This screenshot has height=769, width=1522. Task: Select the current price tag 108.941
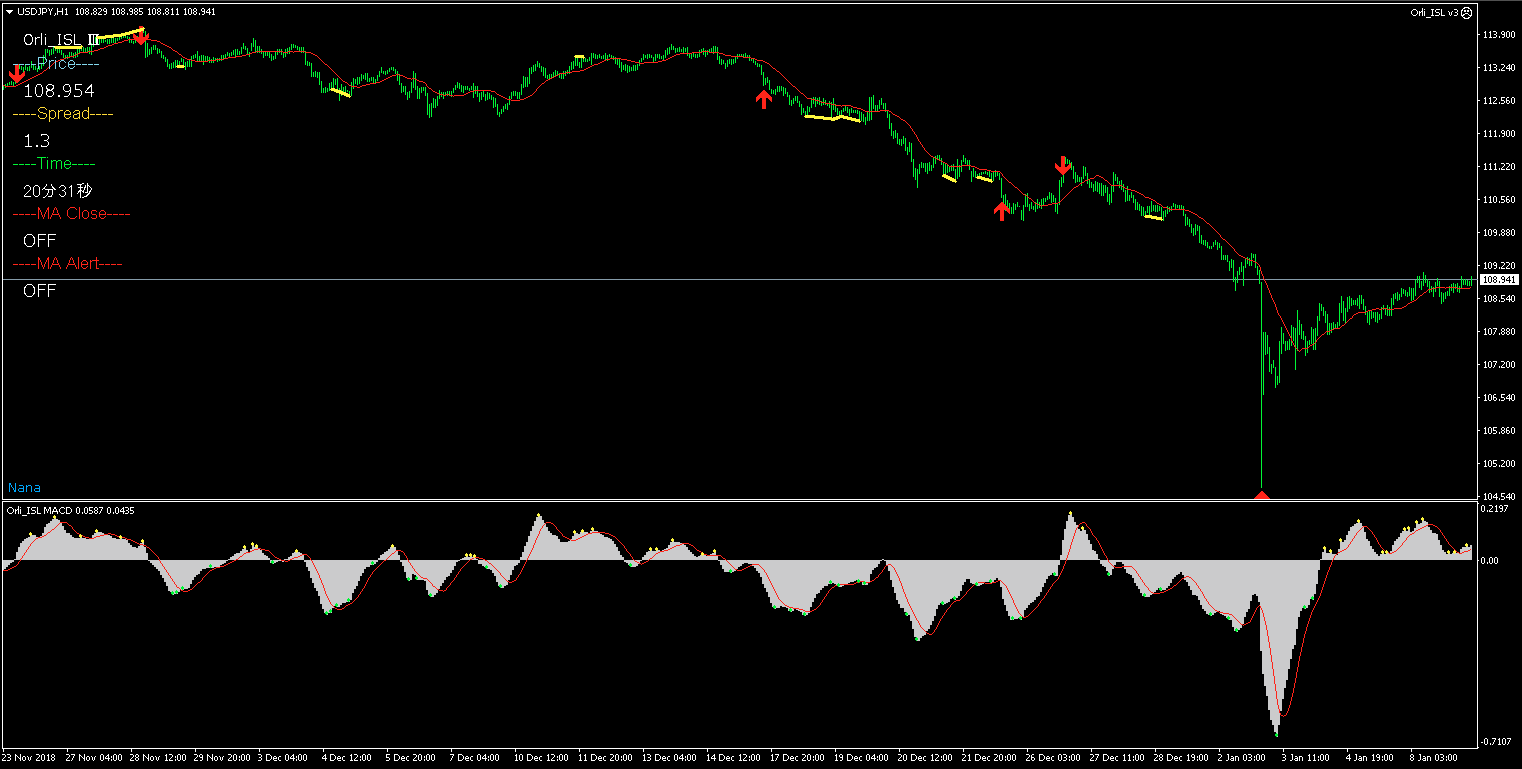pyautogui.click(x=1498, y=280)
